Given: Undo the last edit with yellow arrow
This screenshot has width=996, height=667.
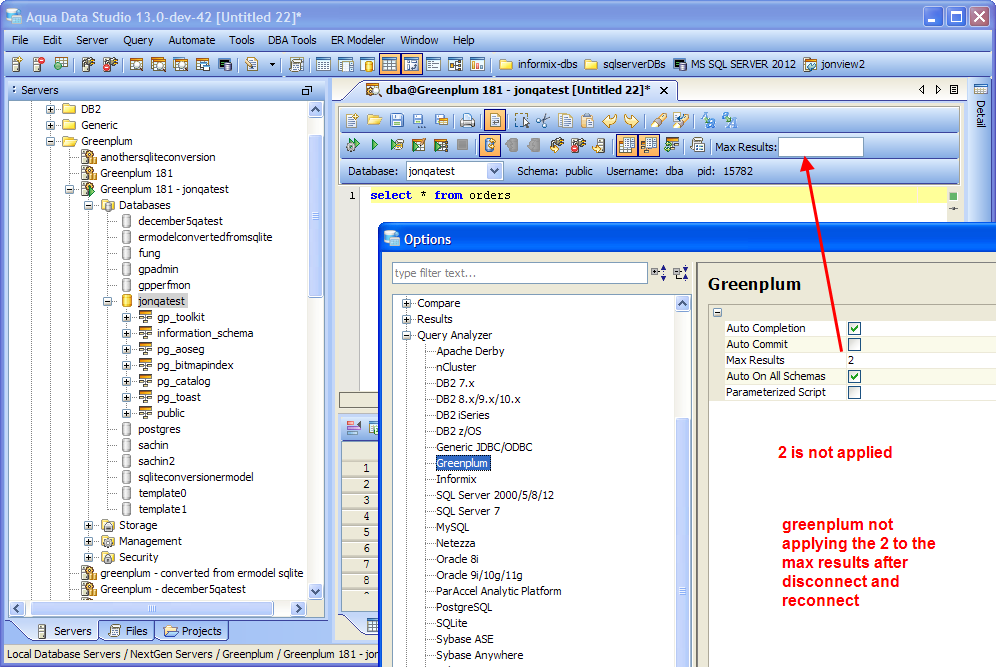Looking at the screenshot, I should (x=610, y=121).
